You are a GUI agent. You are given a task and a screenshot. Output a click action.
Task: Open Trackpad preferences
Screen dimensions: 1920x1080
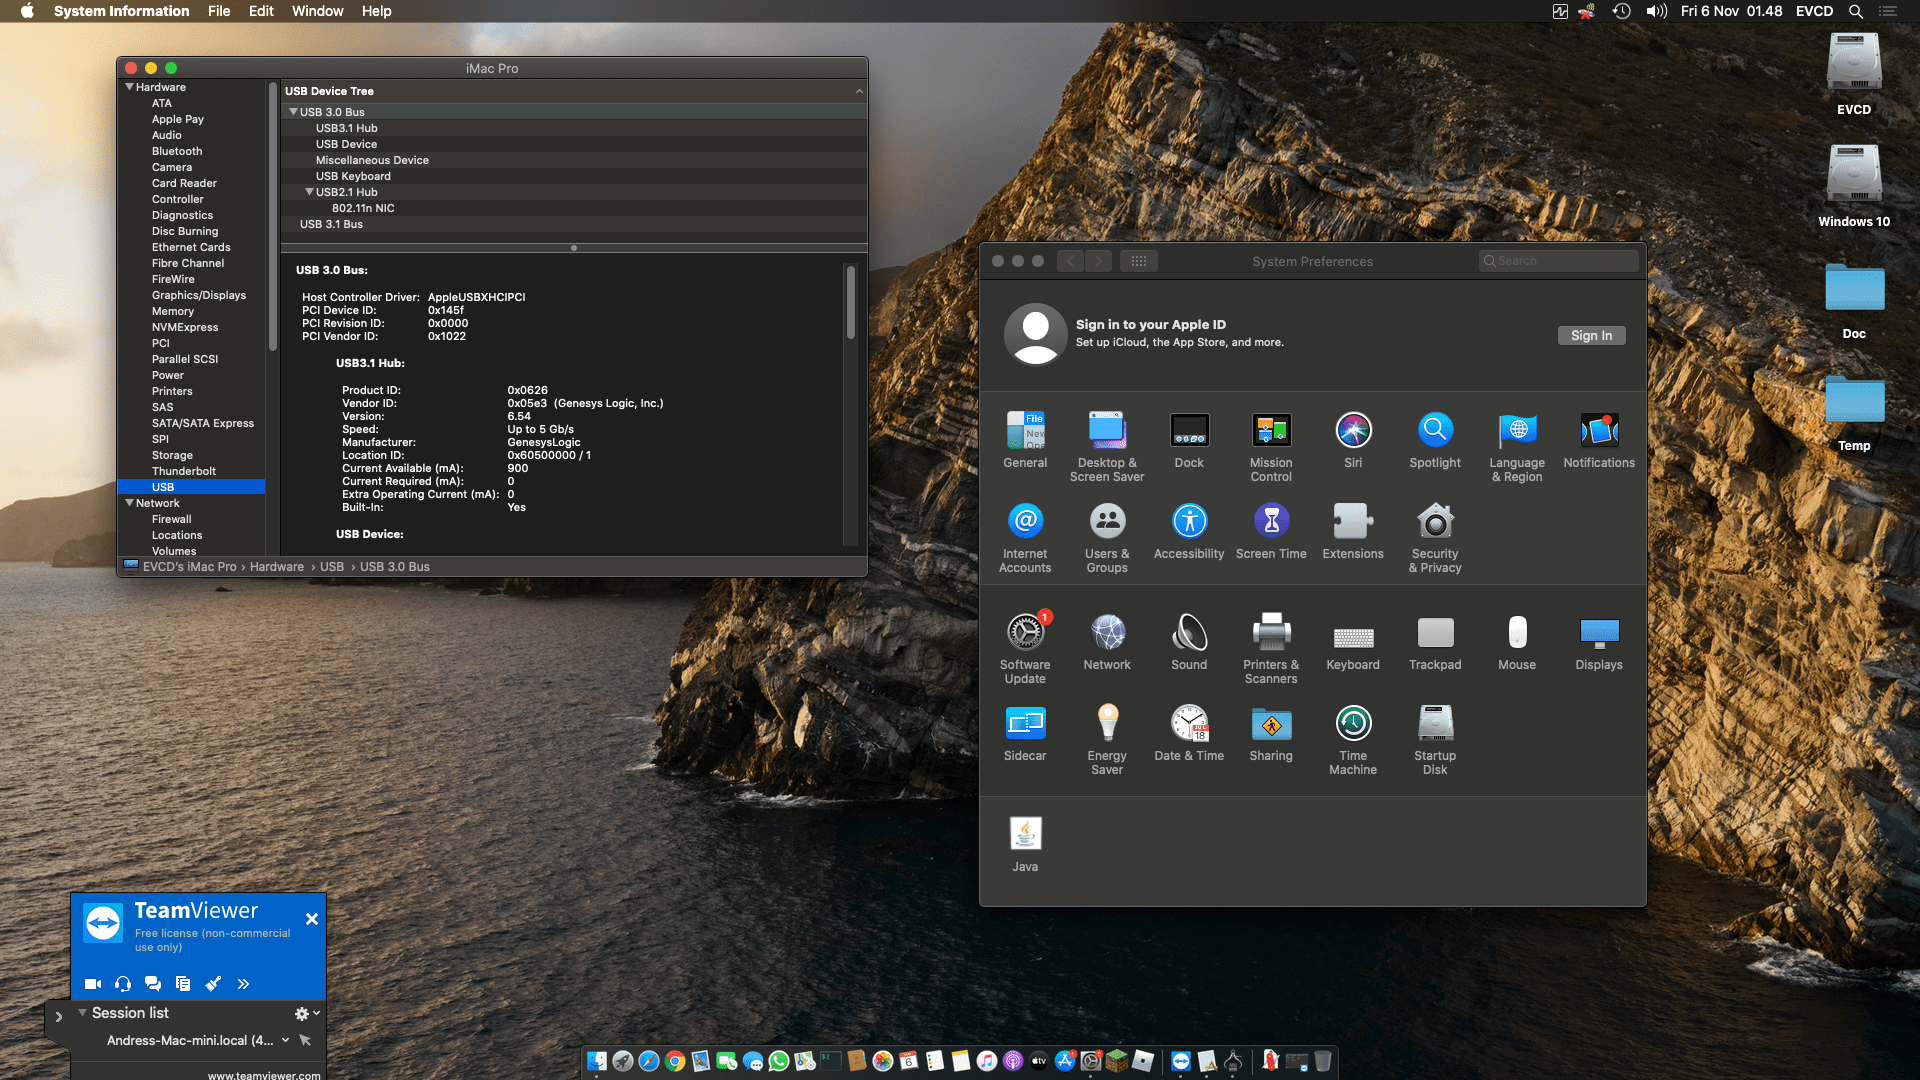[1435, 642]
